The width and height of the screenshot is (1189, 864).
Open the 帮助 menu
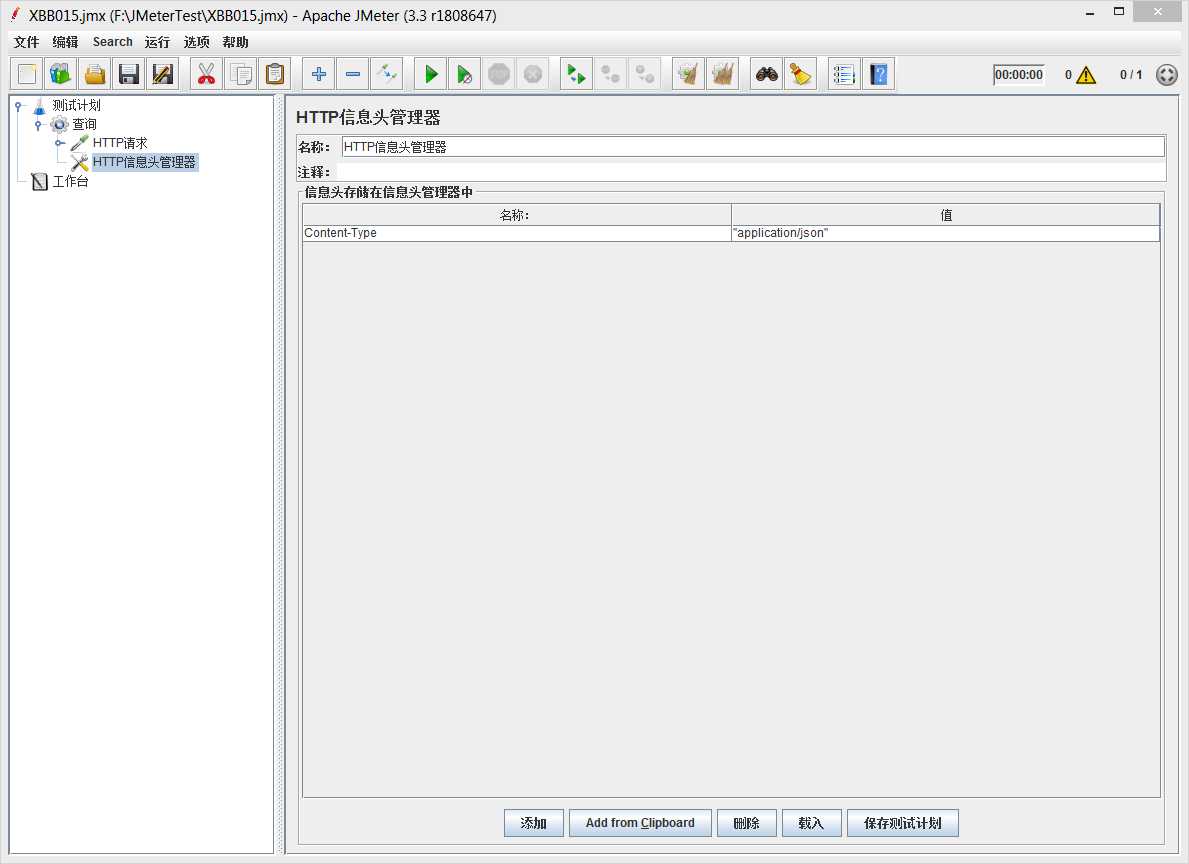tap(235, 42)
